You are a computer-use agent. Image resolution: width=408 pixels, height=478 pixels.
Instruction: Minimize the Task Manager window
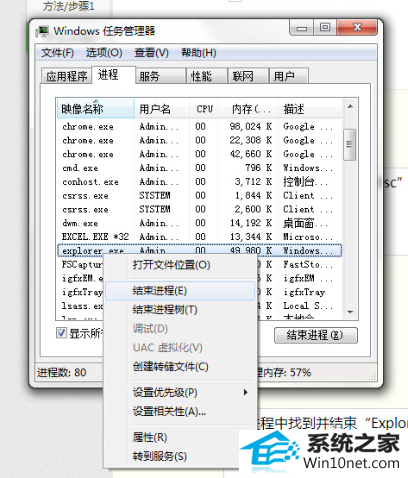click(x=301, y=27)
